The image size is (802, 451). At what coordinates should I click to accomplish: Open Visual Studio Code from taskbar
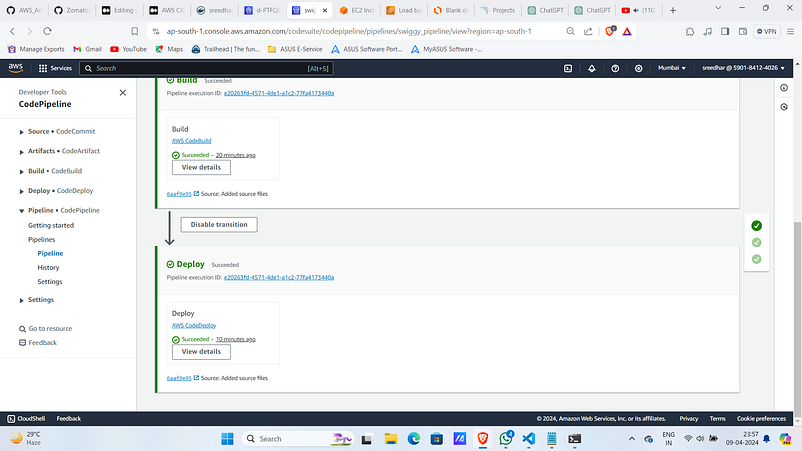[529, 439]
